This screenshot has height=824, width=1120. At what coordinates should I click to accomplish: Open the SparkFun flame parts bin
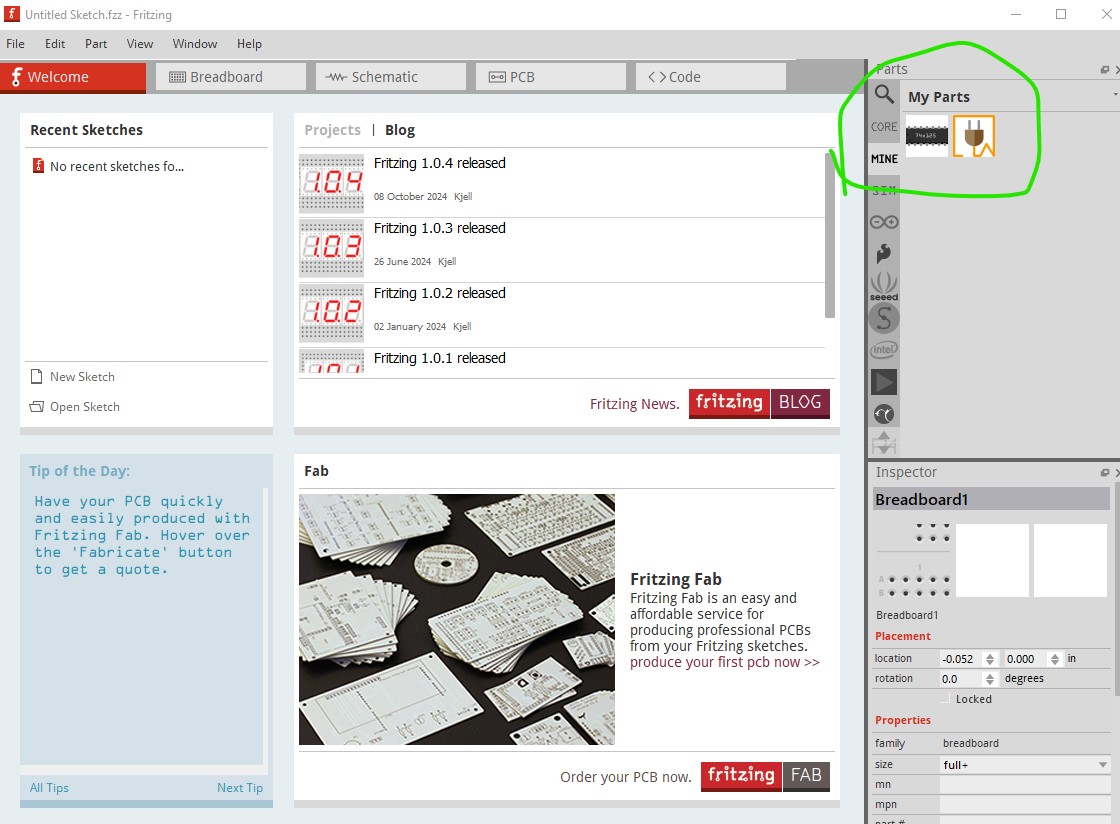click(x=884, y=254)
